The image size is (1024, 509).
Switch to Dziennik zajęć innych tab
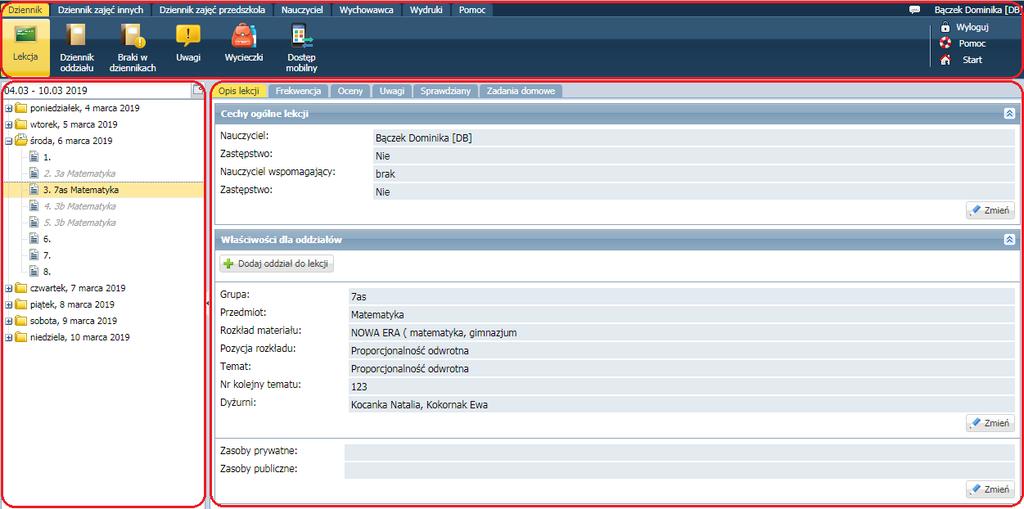101,10
